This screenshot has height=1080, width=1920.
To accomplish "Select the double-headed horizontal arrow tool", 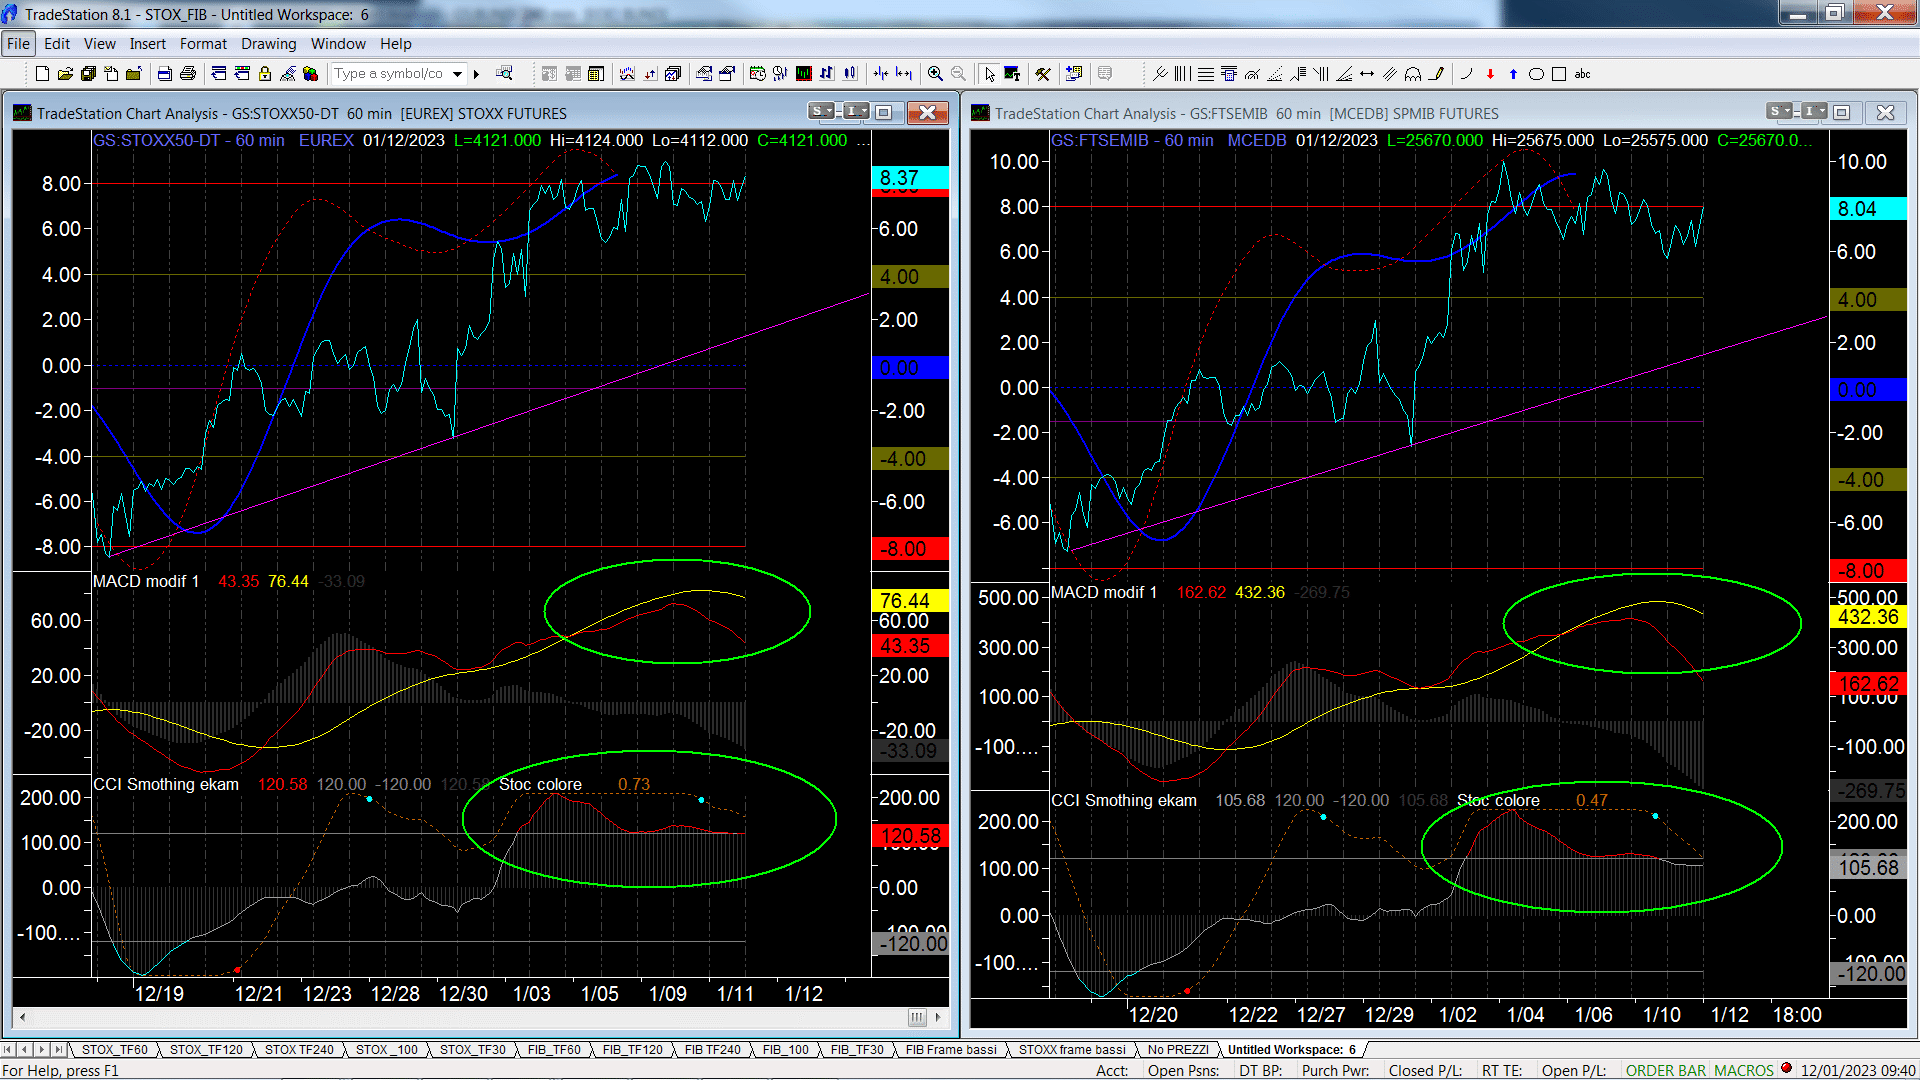I will click(1367, 74).
